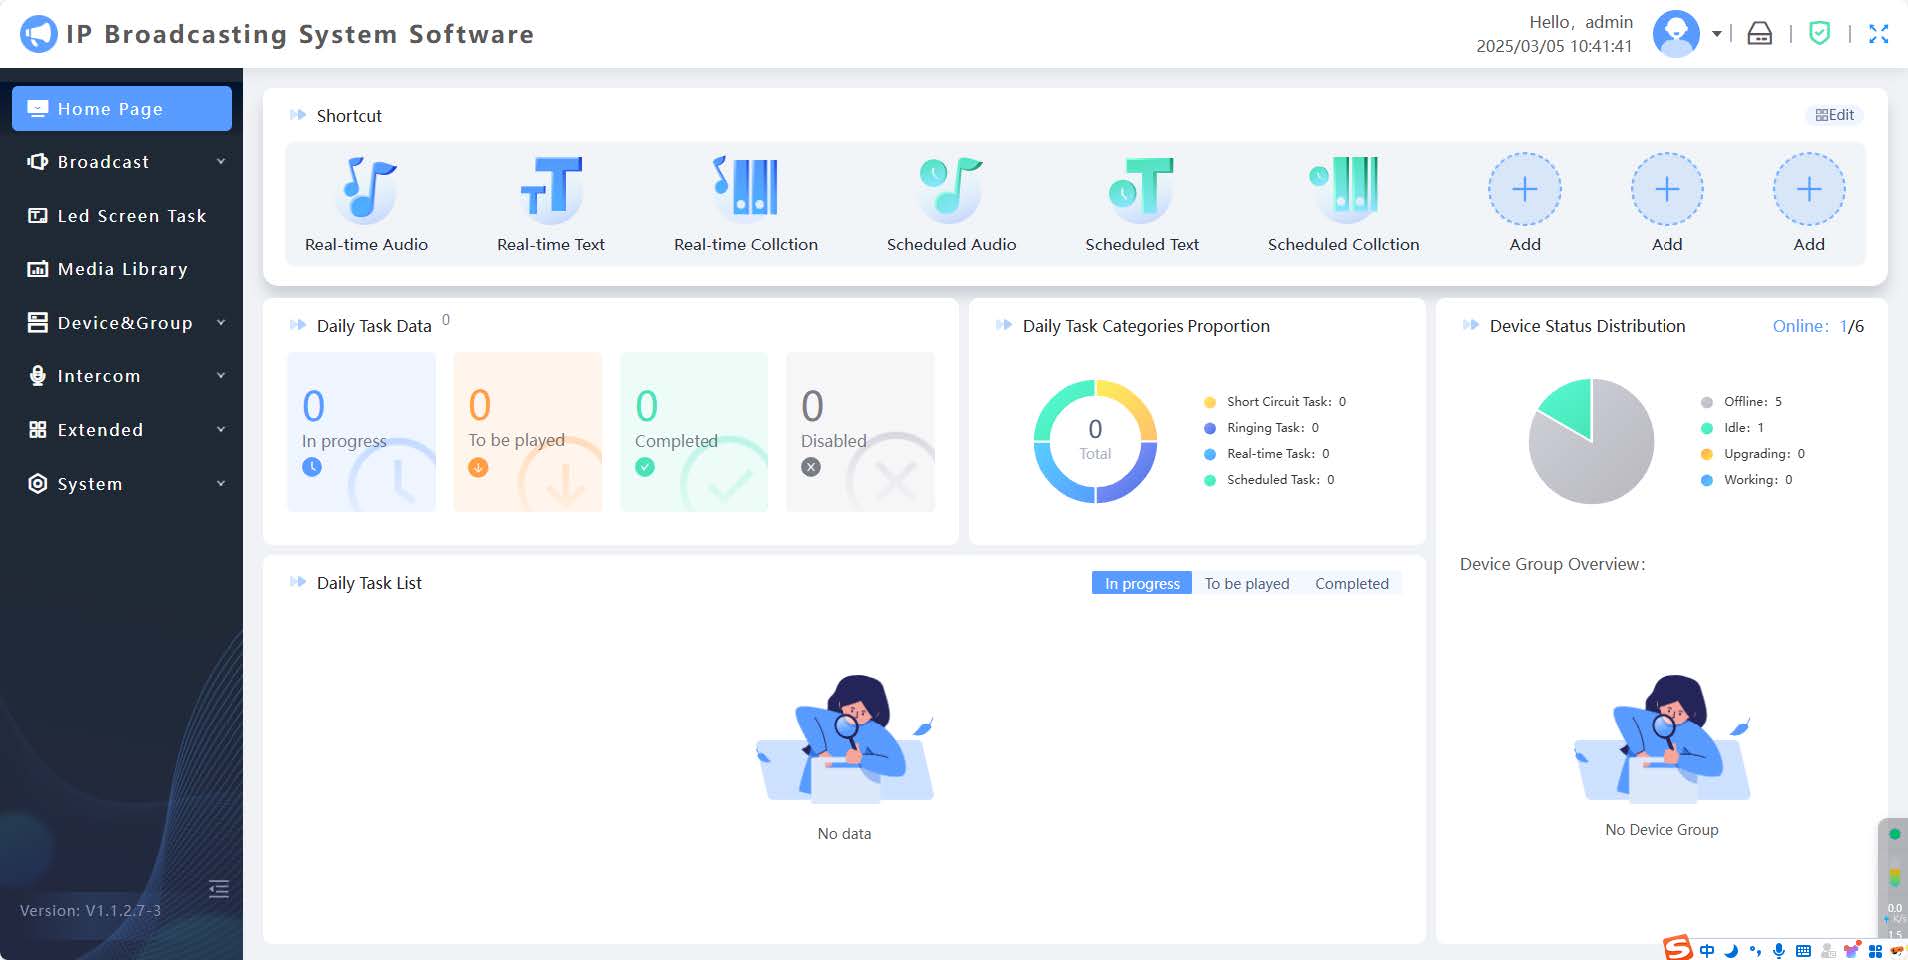The height and width of the screenshot is (960, 1908).
Task: Click the admin user avatar
Action: point(1676,34)
